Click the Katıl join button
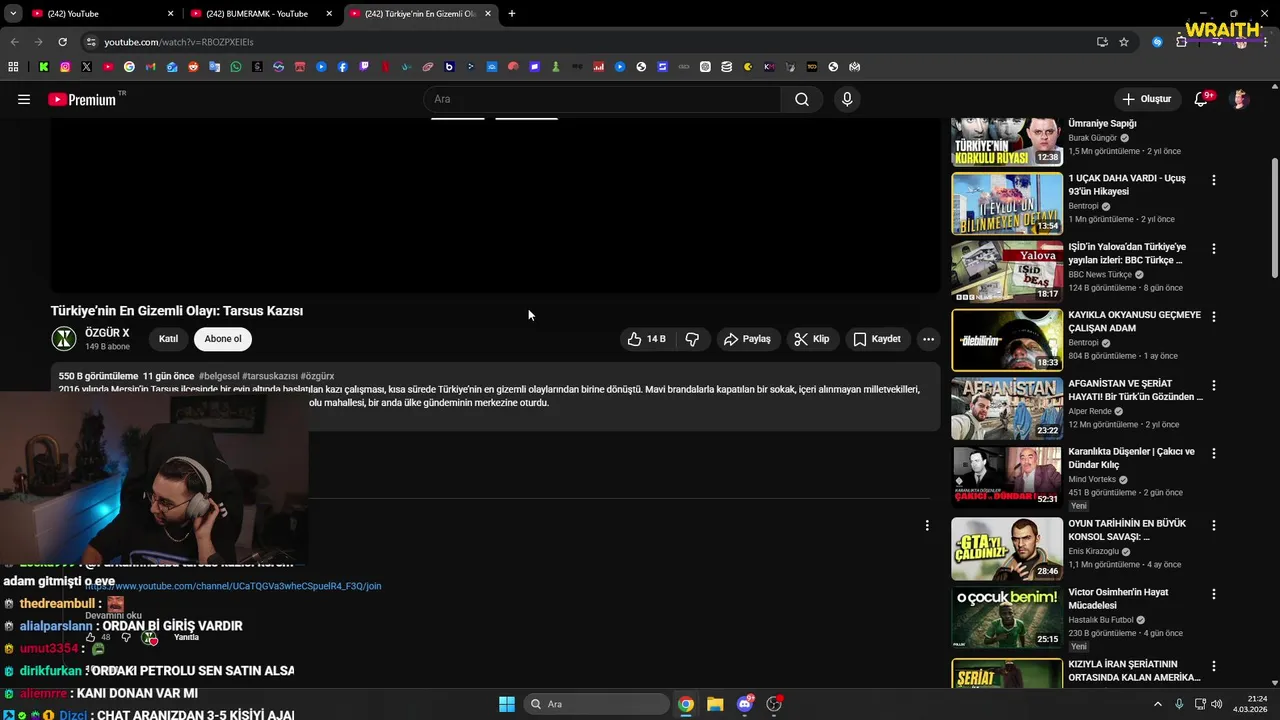The width and height of the screenshot is (1280, 720). point(168,339)
